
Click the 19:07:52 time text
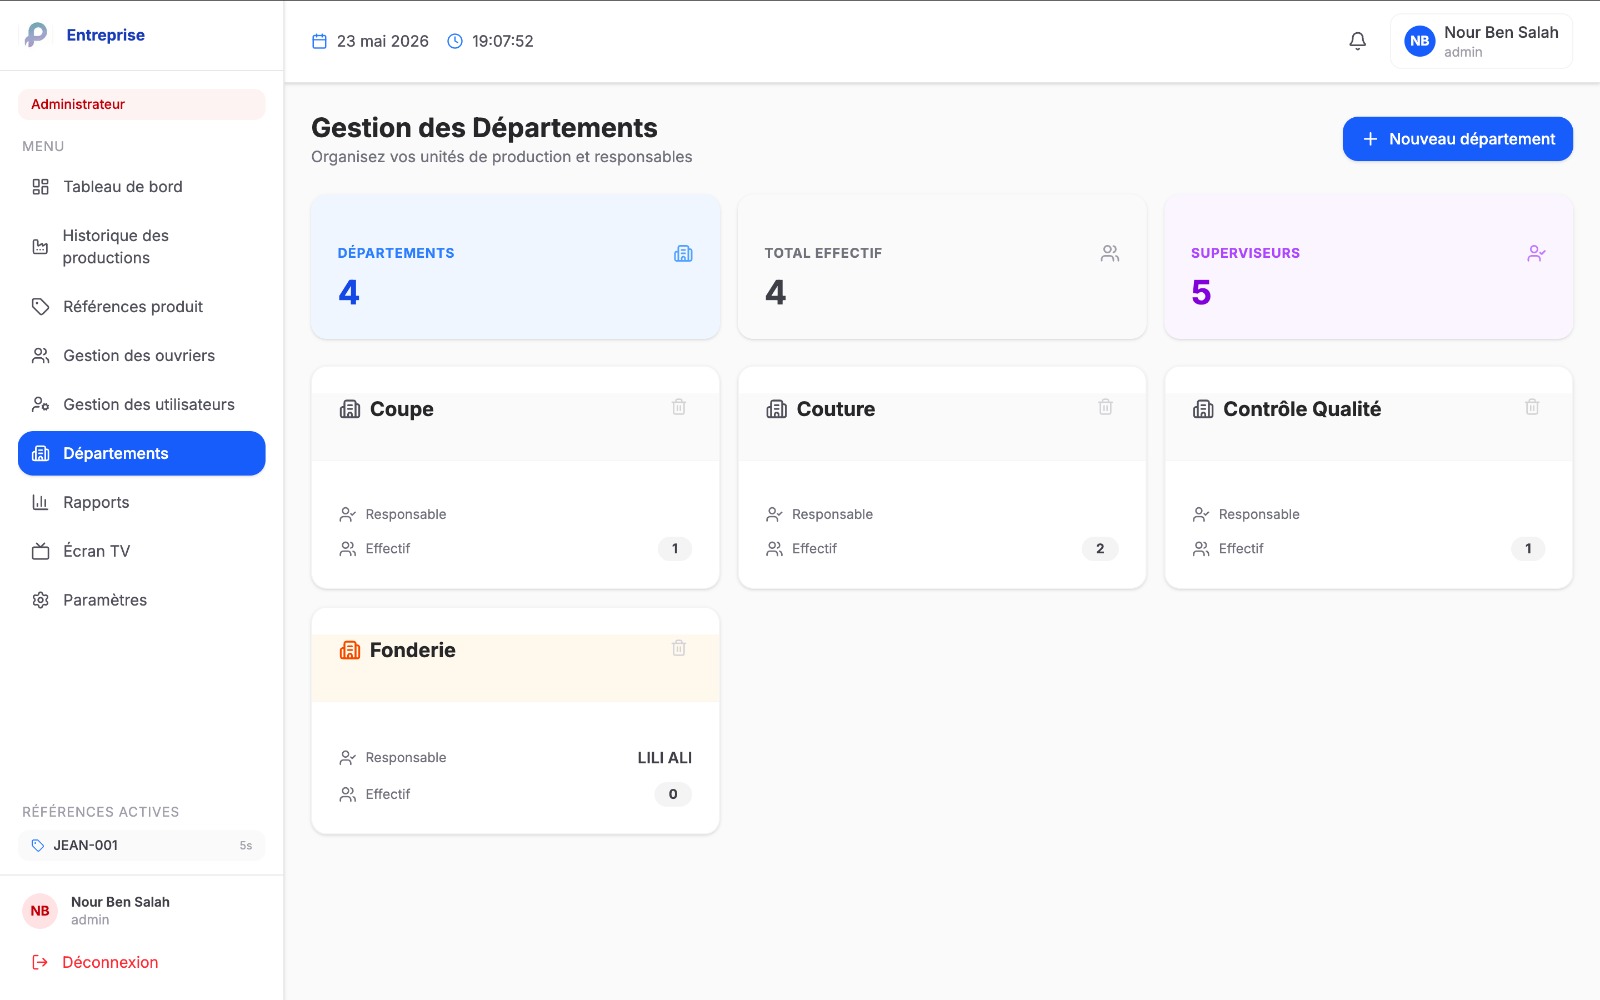point(503,41)
